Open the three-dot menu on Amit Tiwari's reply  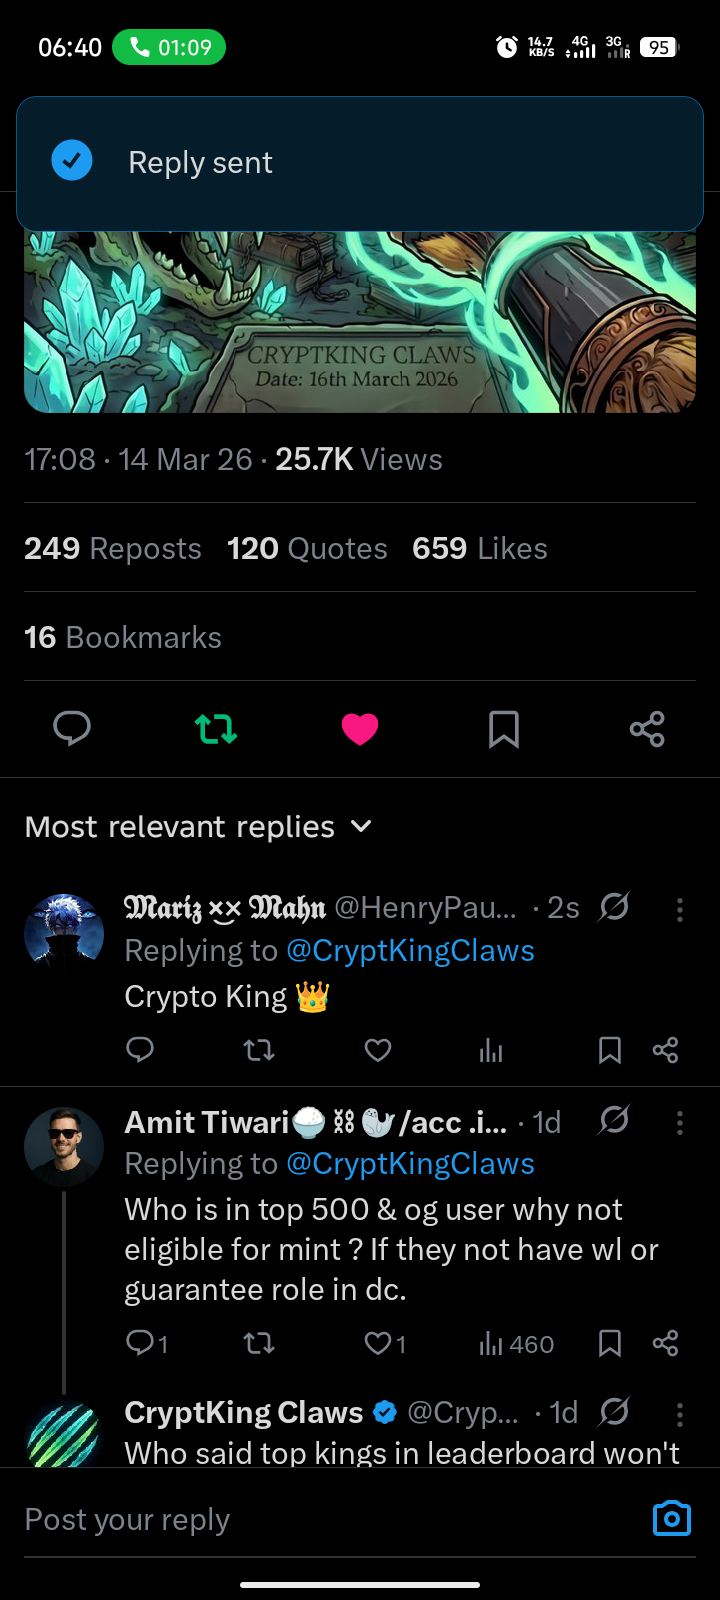click(x=680, y=1123)
